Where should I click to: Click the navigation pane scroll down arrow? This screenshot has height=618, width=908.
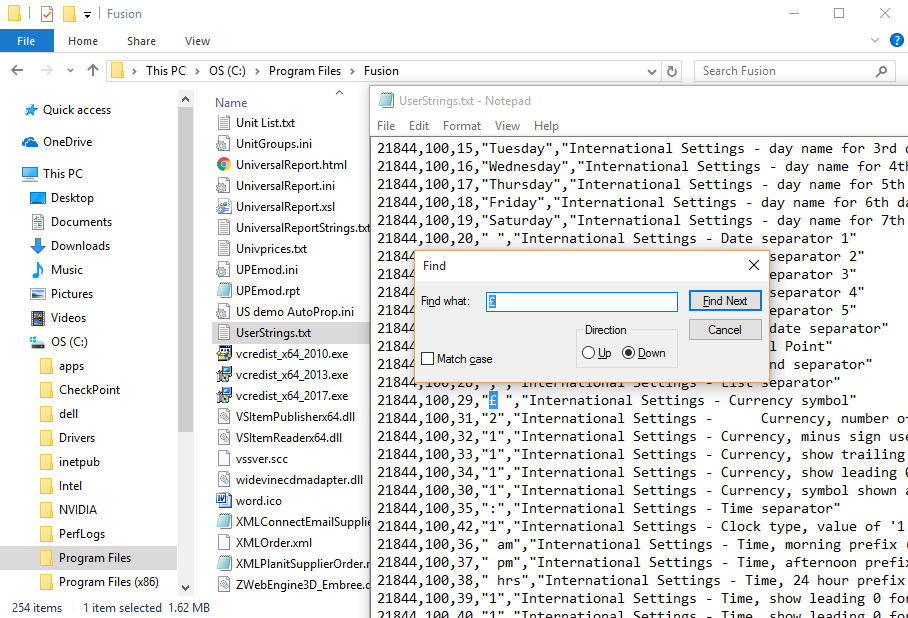(x=185, y=586)
